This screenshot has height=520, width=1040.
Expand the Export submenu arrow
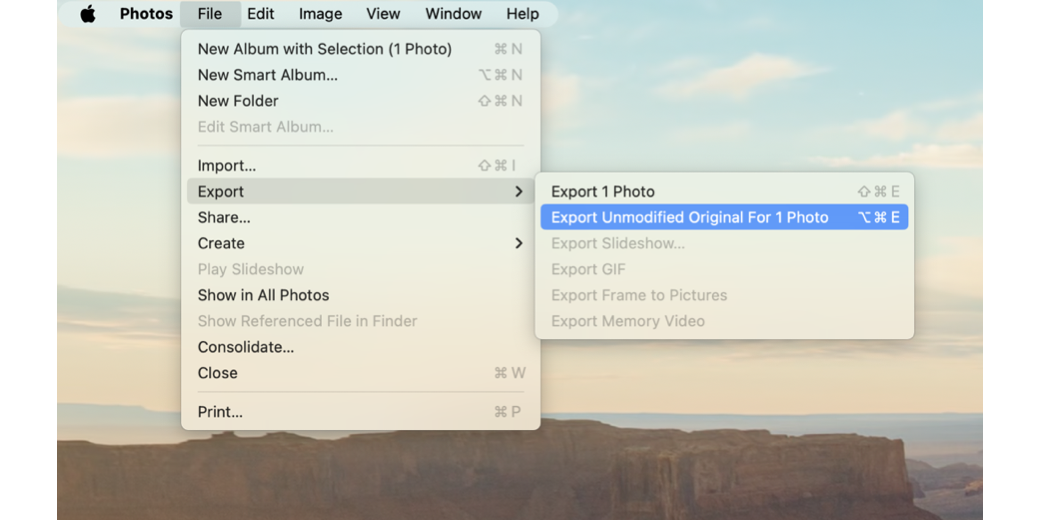(x=518, y=192)
